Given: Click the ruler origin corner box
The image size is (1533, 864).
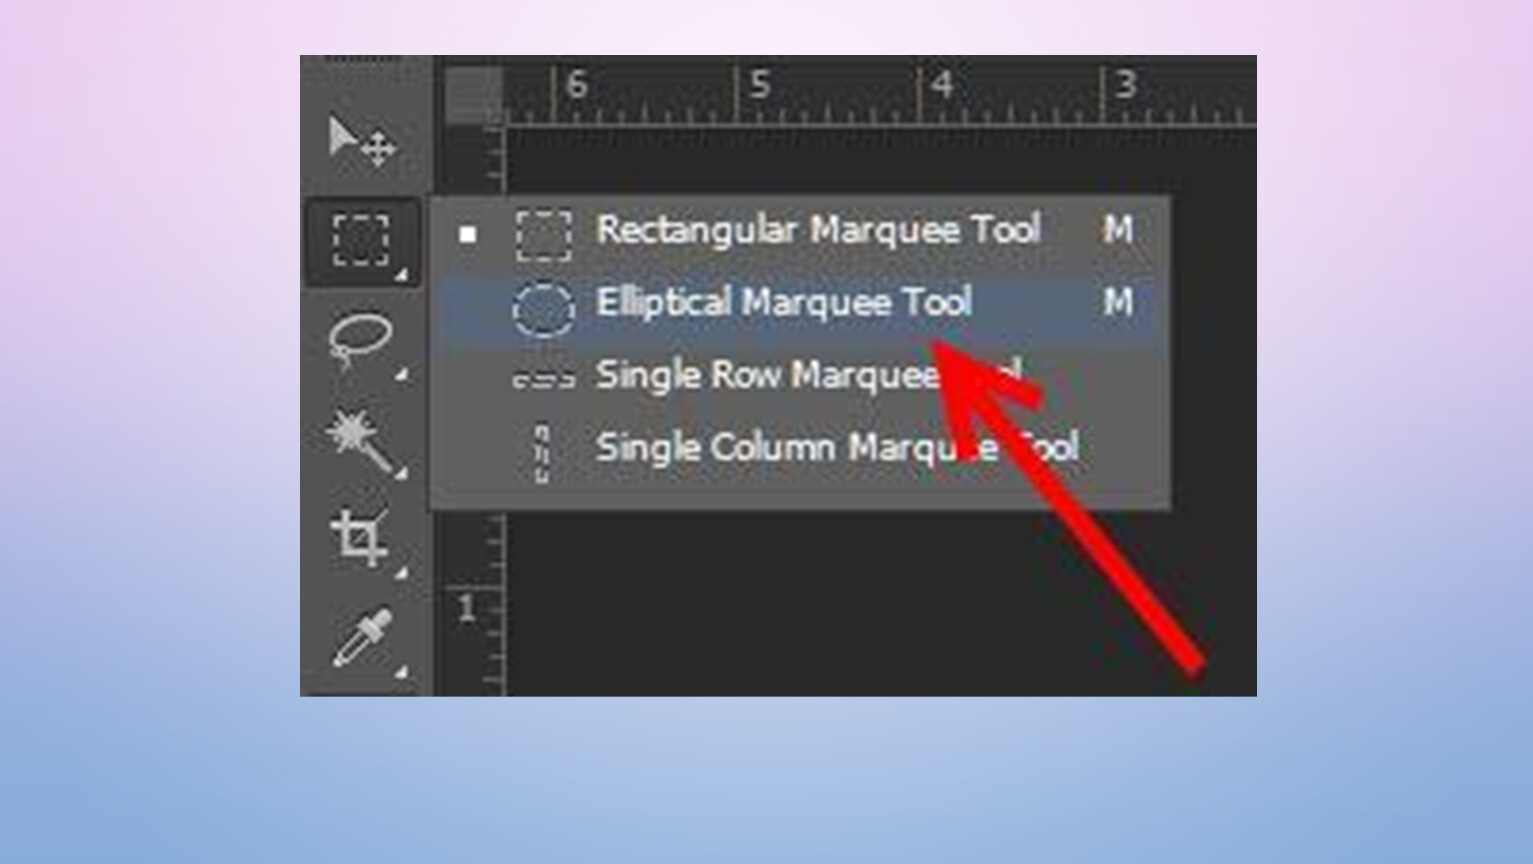Looking at the screenshot, I should pyautogui.click(x=472, y=95).
